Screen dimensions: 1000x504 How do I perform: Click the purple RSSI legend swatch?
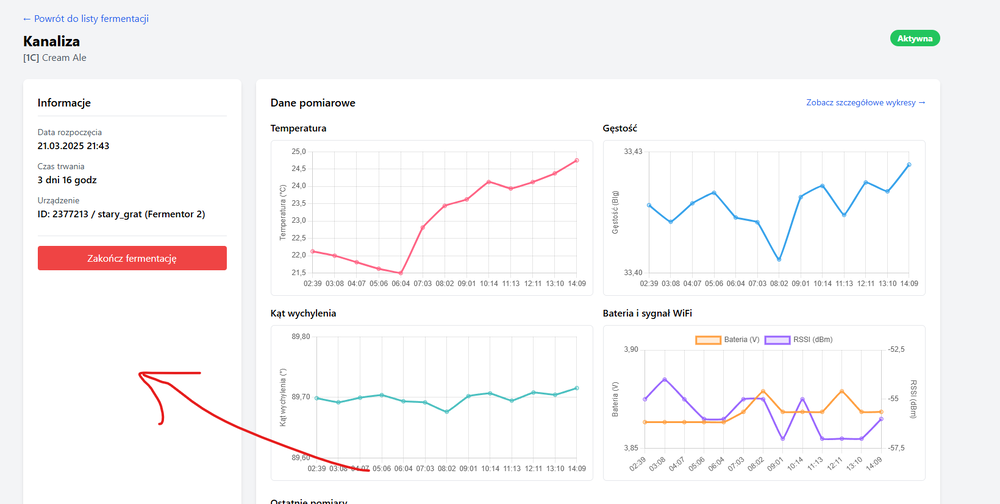pos(777,340)
